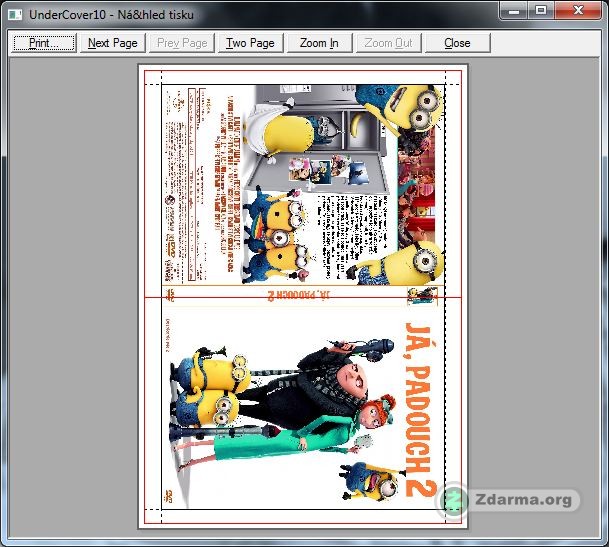This screenshot has width=609, height=547.
Task: Switch to Two Page view
Action: (251, 43)
